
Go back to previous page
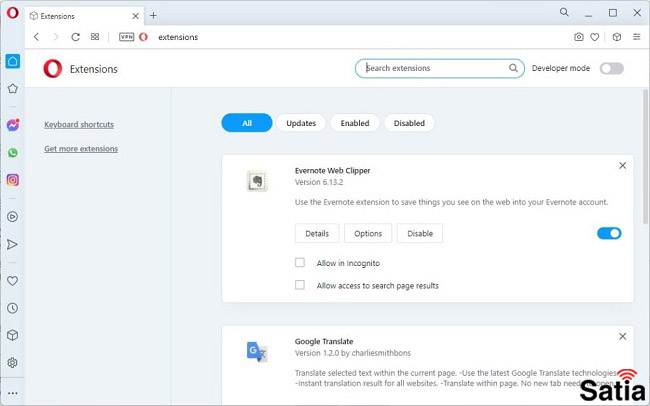[36, 37]
